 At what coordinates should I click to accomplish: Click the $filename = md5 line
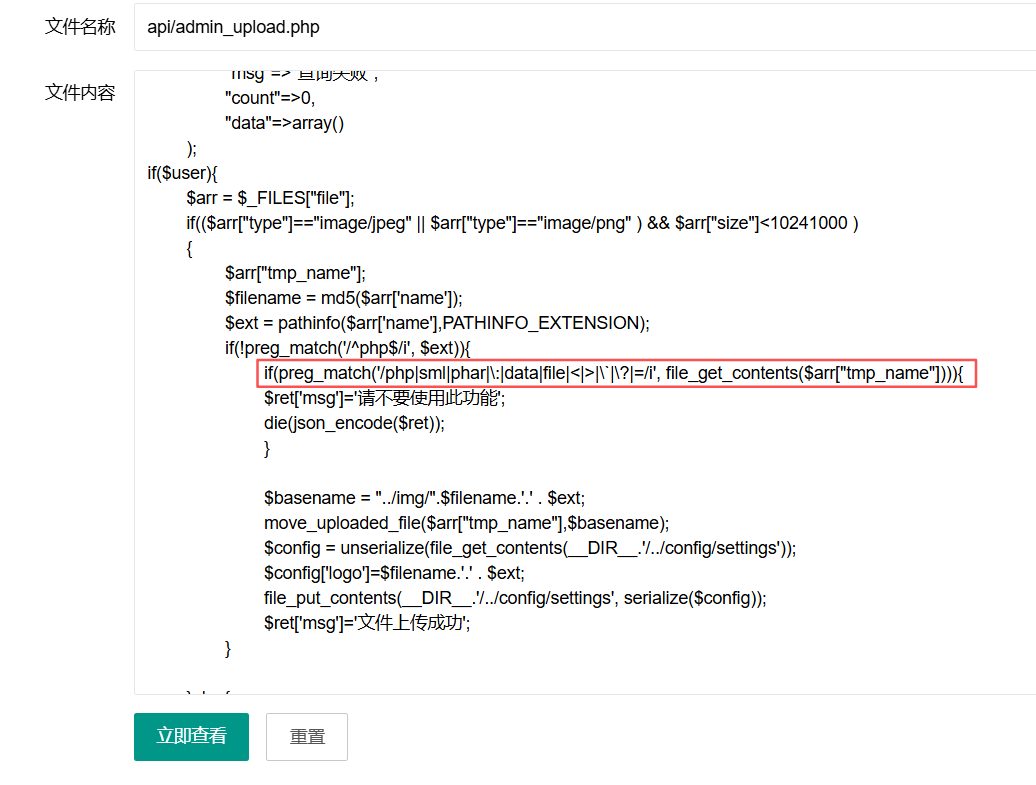click(343, 298)
